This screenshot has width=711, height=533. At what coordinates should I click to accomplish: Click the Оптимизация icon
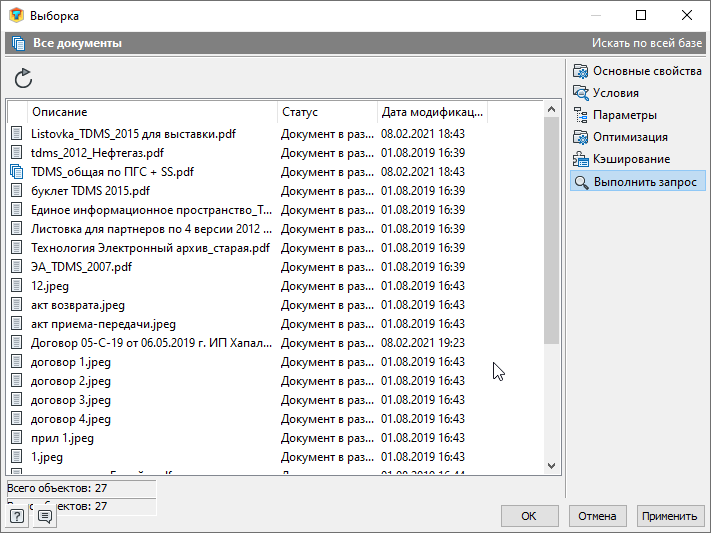click(x=580, y=138)
